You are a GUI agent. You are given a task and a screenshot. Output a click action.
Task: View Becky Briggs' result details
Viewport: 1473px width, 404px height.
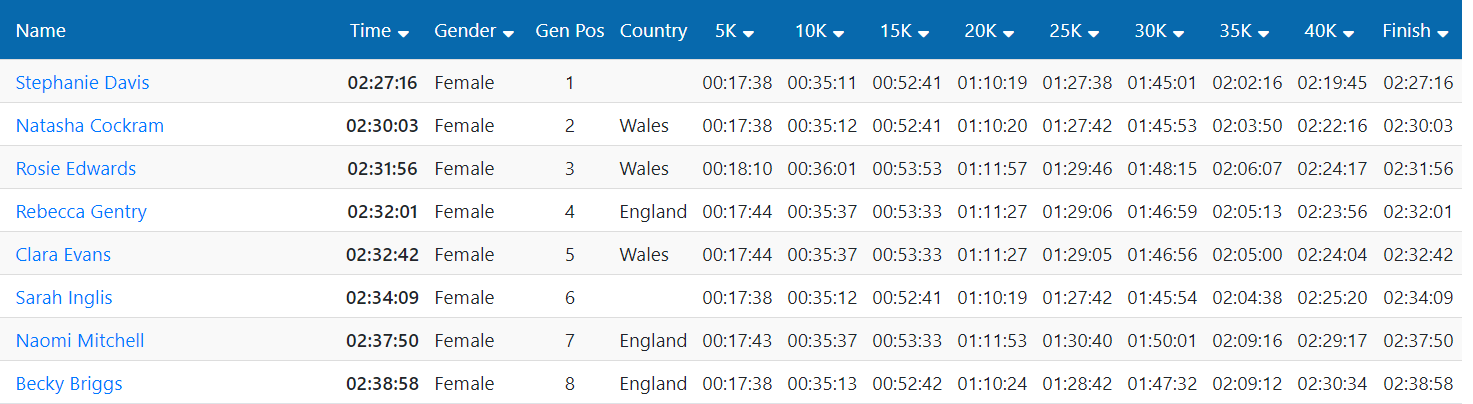point(70,383)
